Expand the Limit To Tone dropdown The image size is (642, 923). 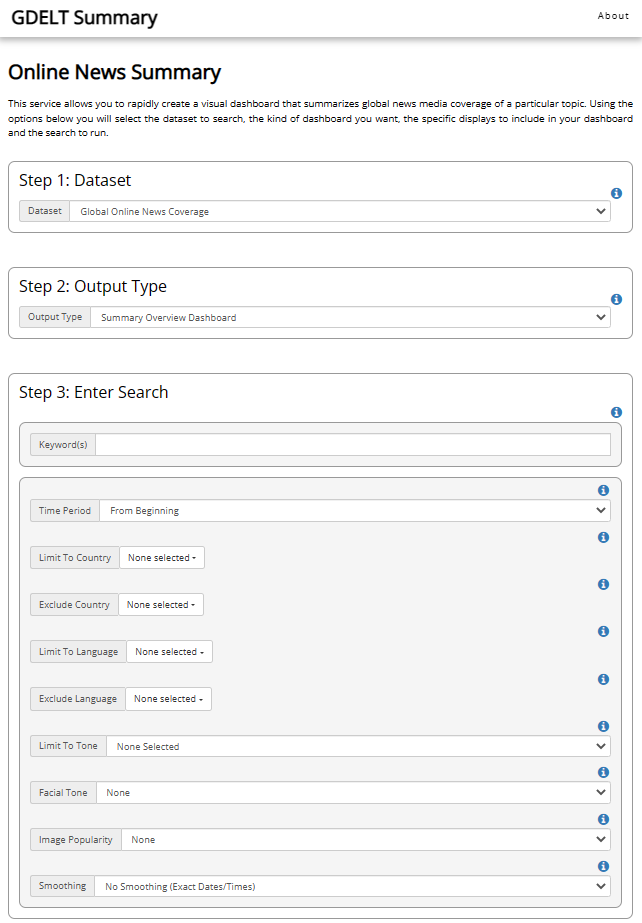[357, 746]
